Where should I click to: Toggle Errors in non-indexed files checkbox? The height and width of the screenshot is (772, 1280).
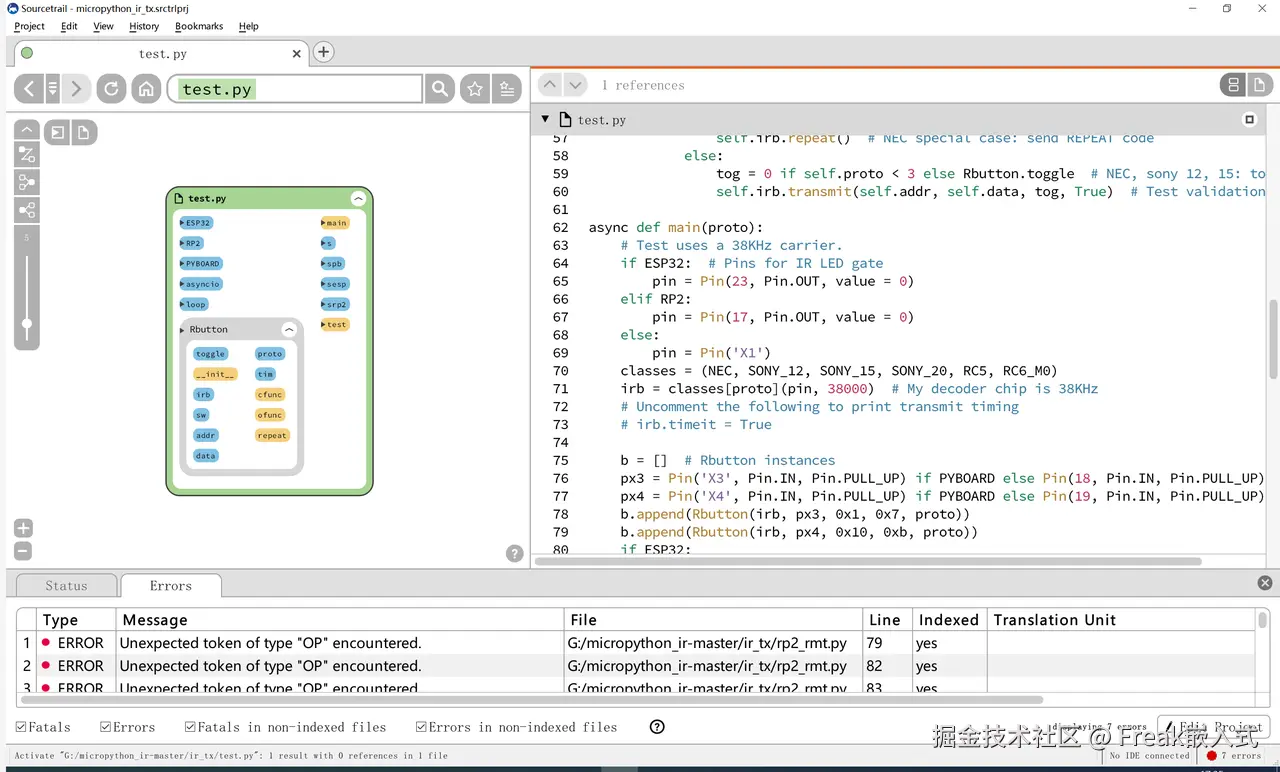point(421,727)
